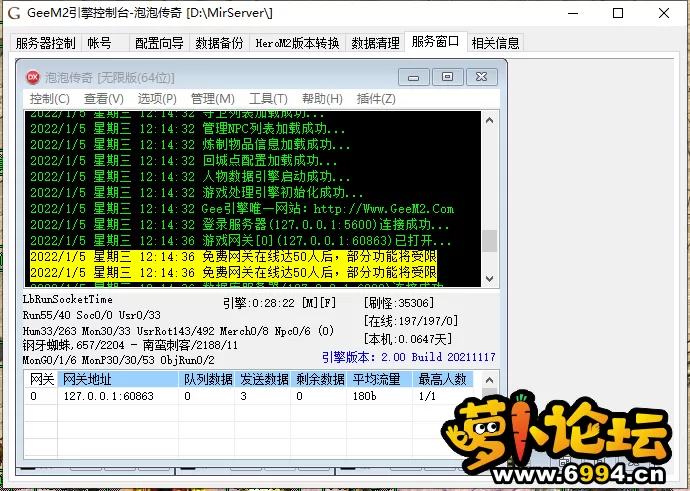
Task: Click the LbRunSocketTime status text
Action: pos(68,300)
